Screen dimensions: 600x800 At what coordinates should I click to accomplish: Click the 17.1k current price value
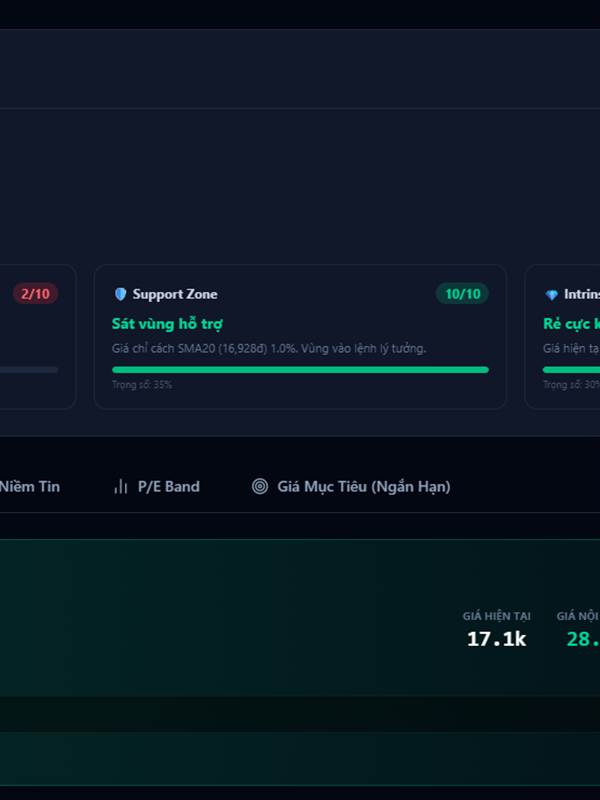tap(496, 639)
